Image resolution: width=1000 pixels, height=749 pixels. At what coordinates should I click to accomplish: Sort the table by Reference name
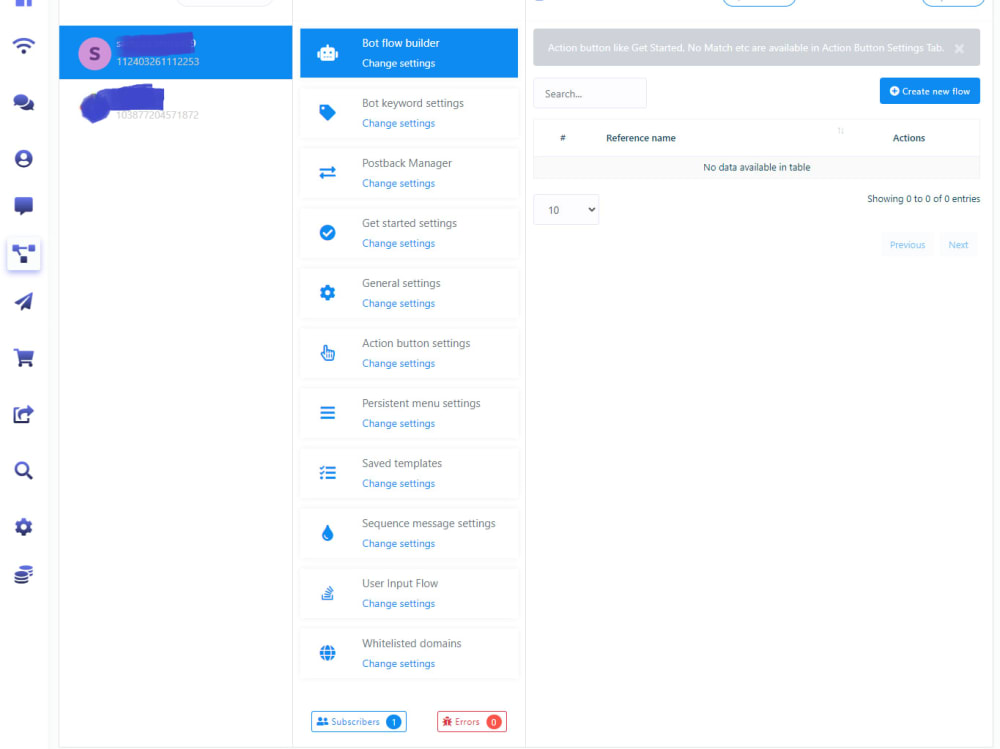[x=640, y=138]
